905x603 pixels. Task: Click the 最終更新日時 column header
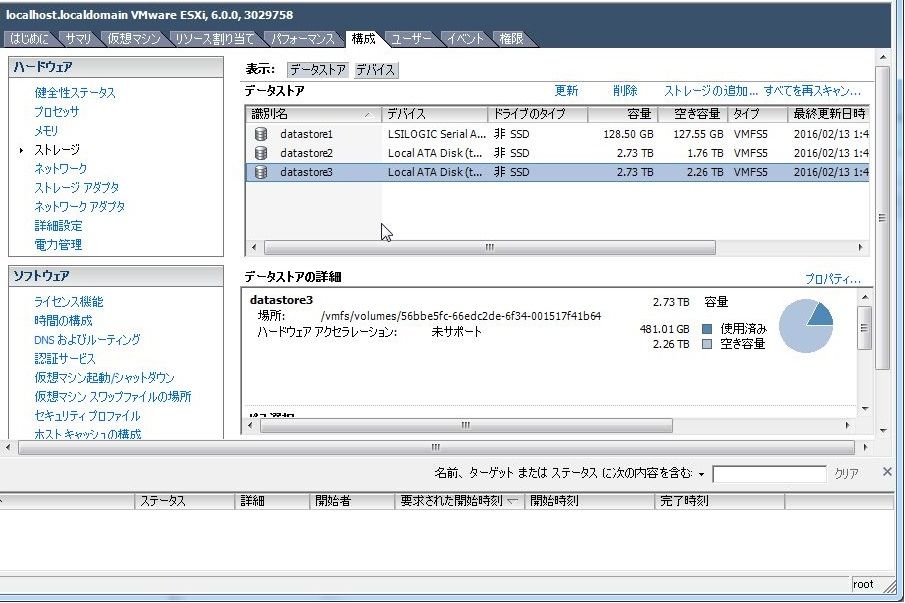(x=828, y=114)
